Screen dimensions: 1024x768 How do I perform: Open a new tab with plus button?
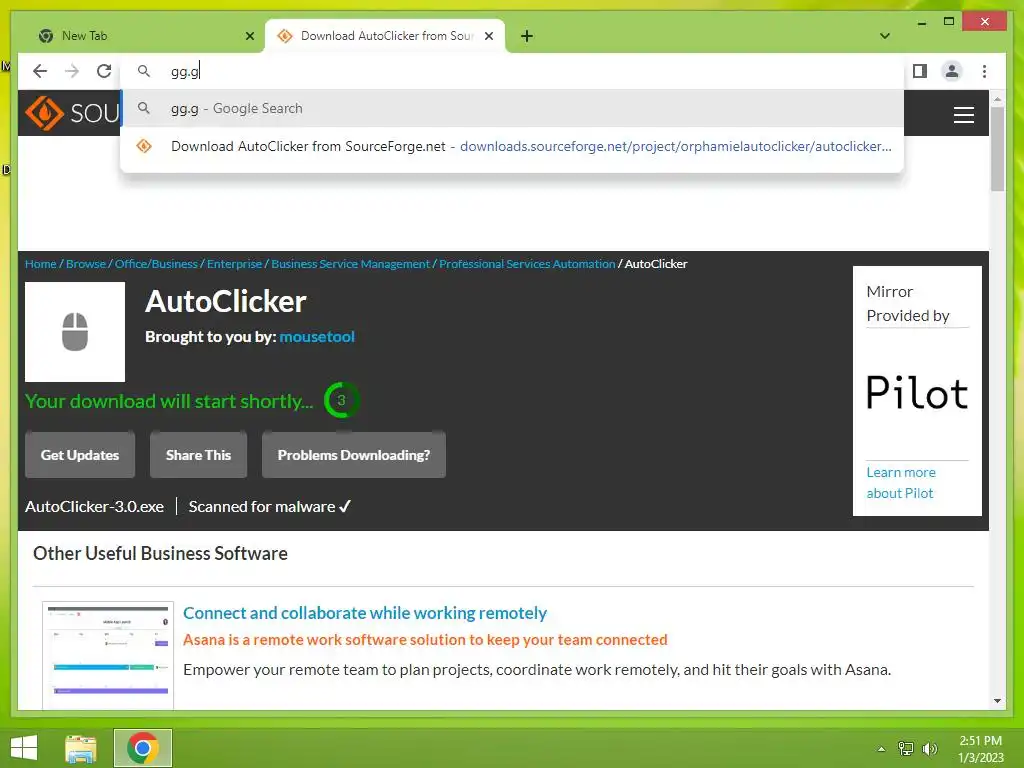point(527,36)
